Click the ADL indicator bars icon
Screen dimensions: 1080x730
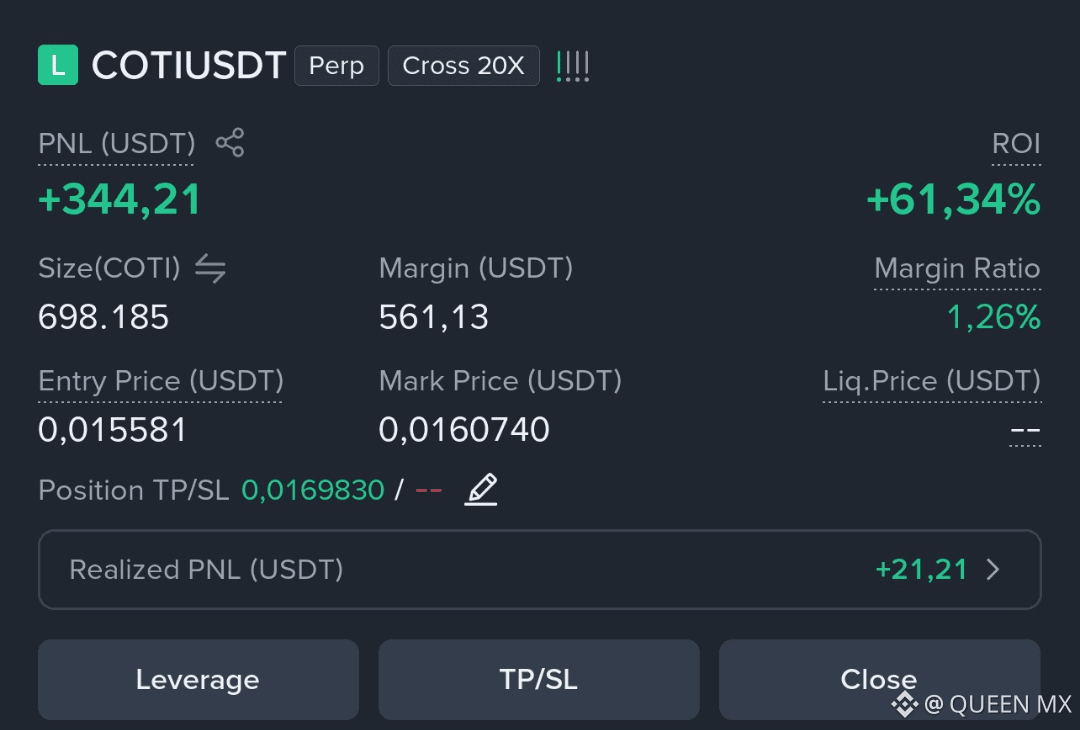click(572, 66)
